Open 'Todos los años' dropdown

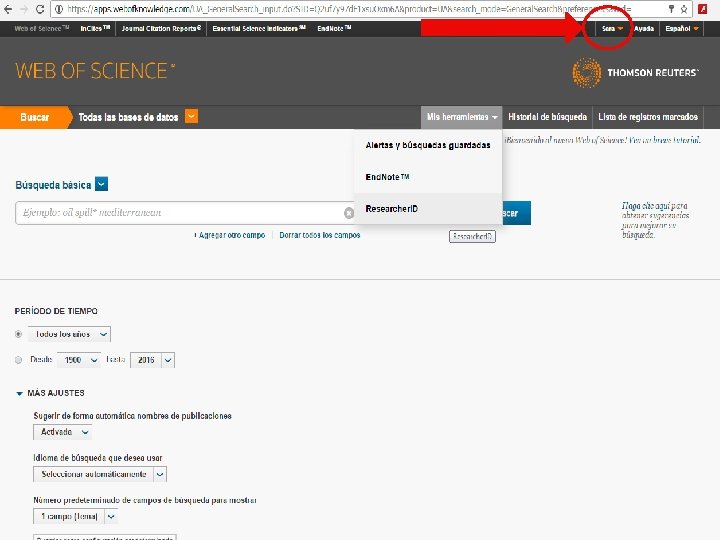(69, 334)
